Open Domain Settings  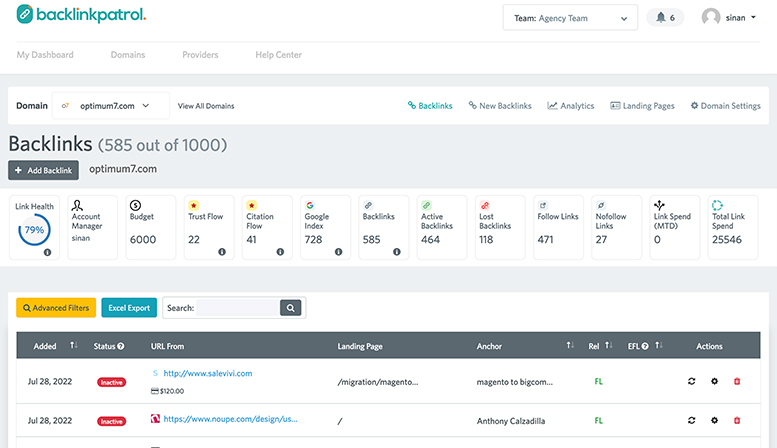click(x=725, y=106)
